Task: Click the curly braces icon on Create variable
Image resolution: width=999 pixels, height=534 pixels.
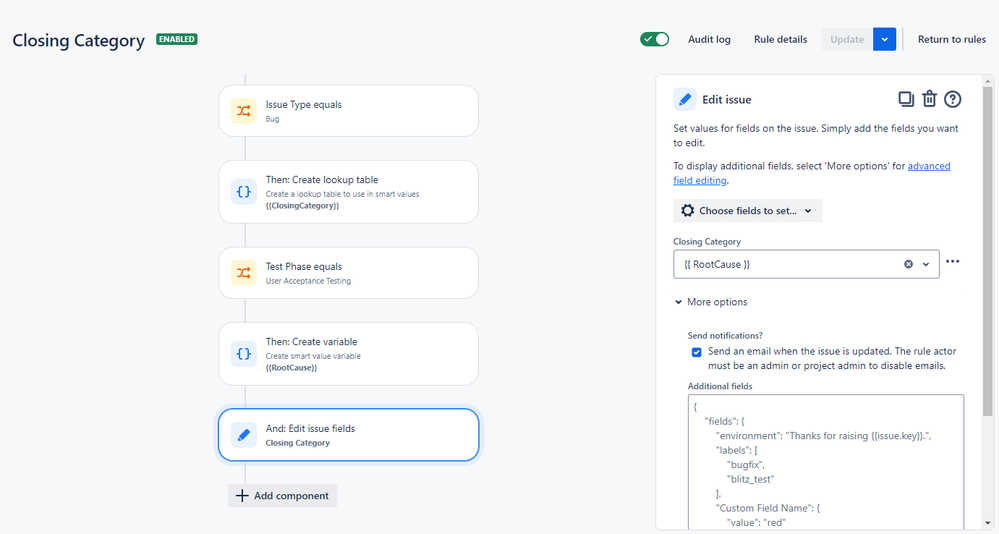Action: [x=243, y=354]
